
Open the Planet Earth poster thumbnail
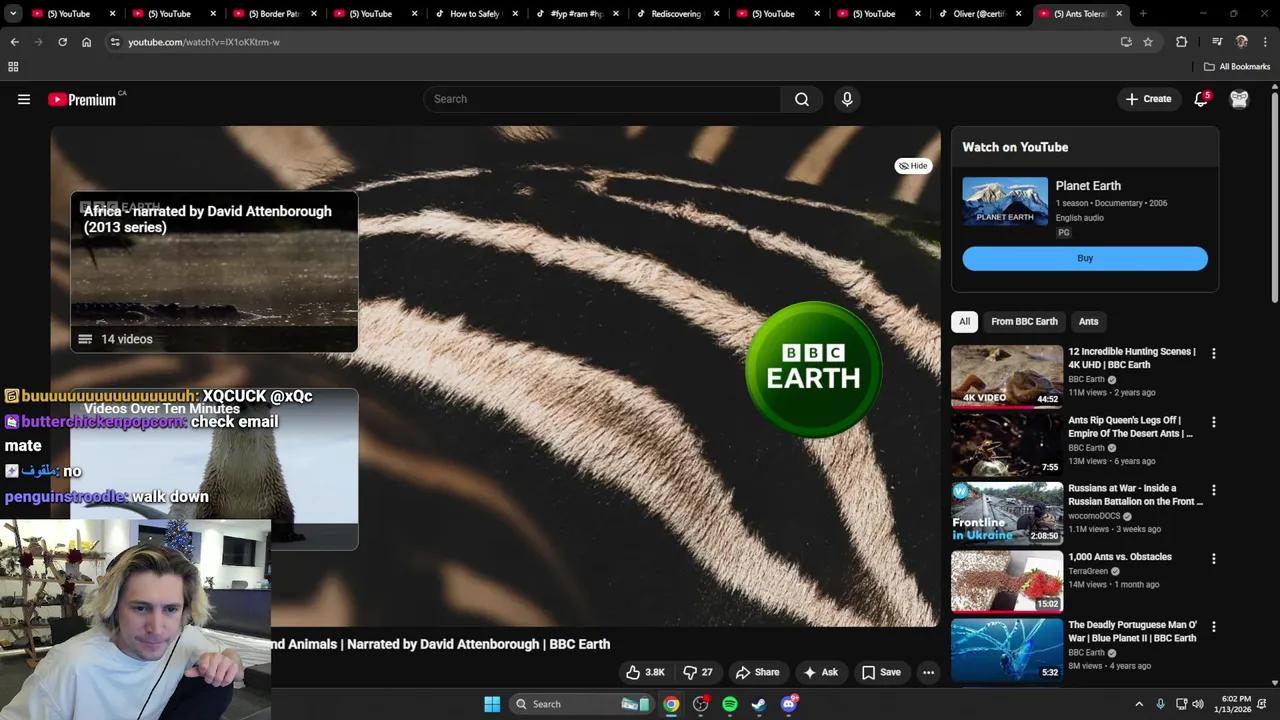[x=1005, y=201]
